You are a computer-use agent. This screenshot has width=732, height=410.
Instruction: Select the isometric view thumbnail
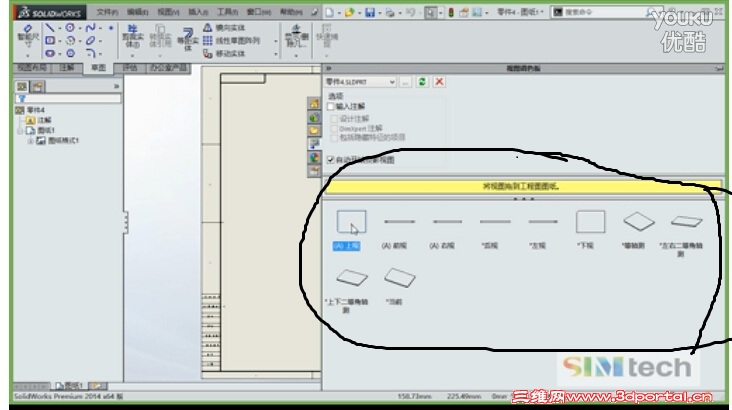click(639, 221)
